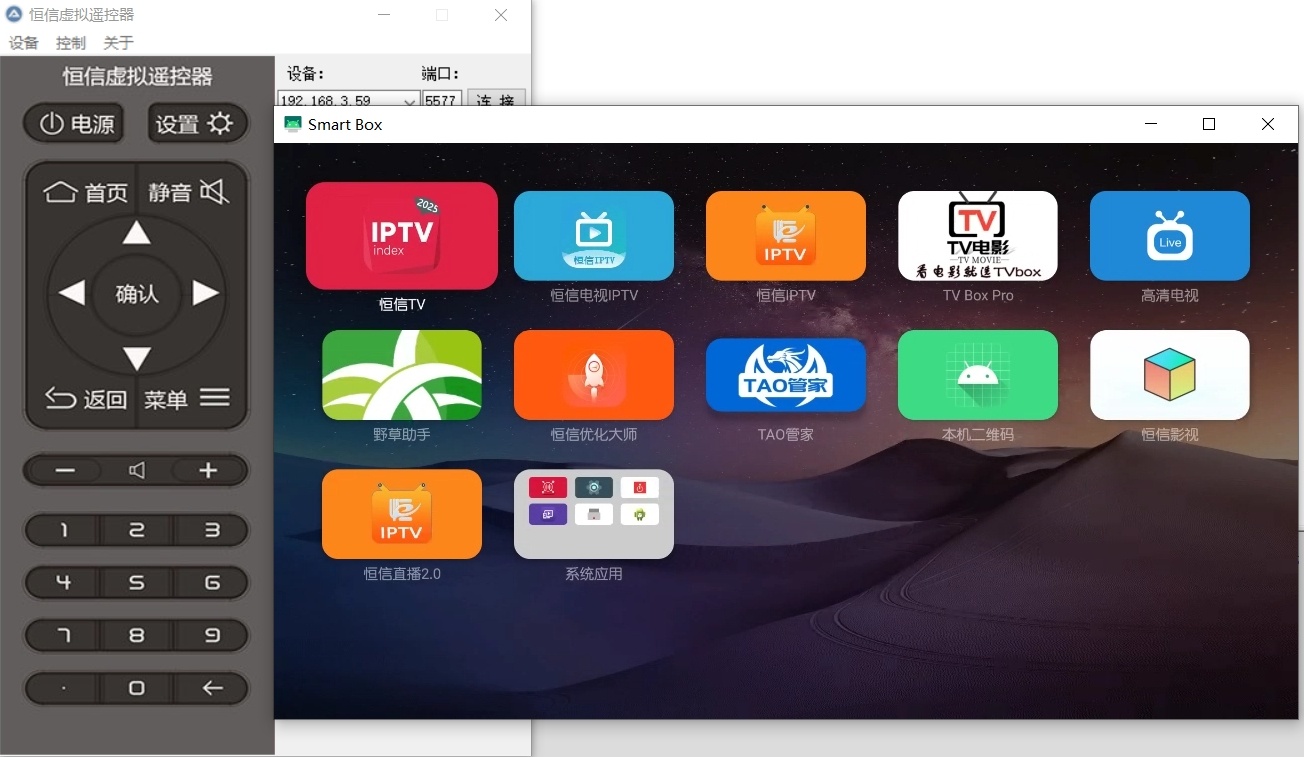1304x757 pixels.
Task: Mute with the 静音 remote button
Action: (x=190, y=192)
